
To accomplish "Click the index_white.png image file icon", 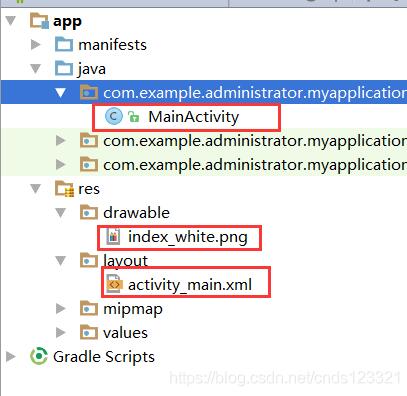I will click(113, 237).
